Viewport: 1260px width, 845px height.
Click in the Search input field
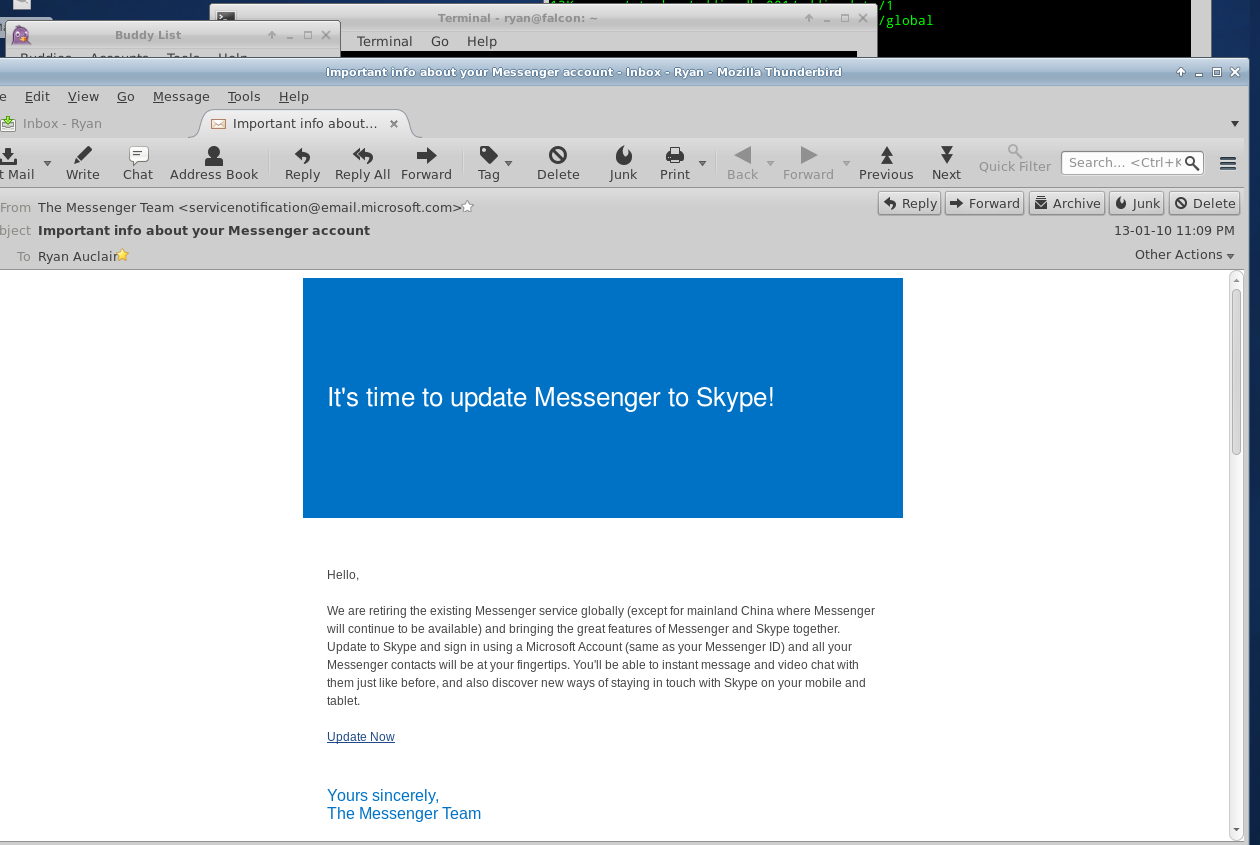[x=1123, y=163]
